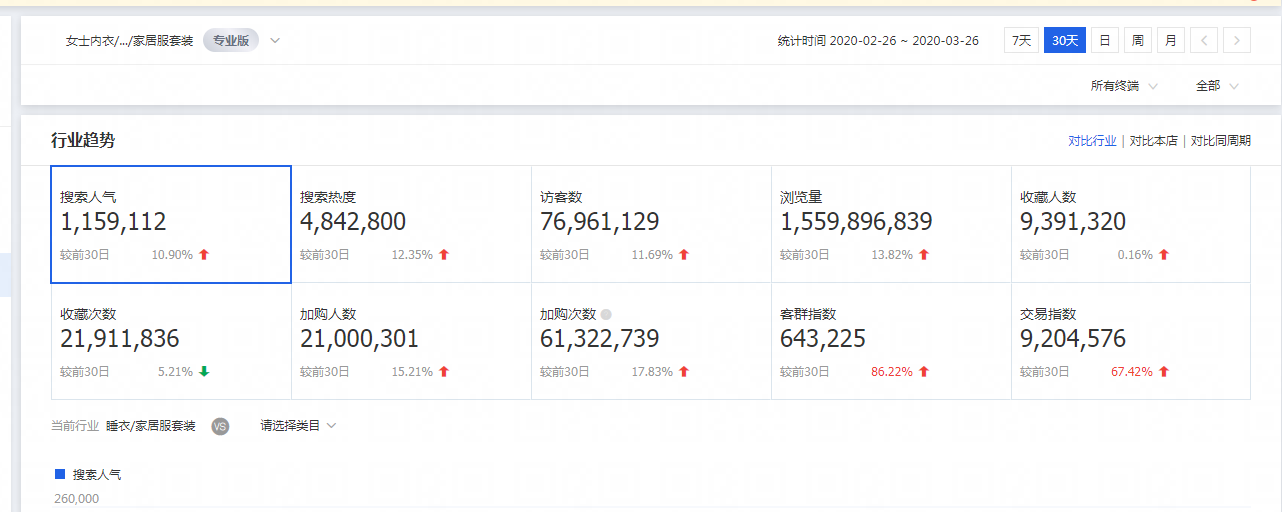This screenshot has height=512, width=1282.
Task: Click the red up arrow in 客群指数
Action: pos(924,372)
